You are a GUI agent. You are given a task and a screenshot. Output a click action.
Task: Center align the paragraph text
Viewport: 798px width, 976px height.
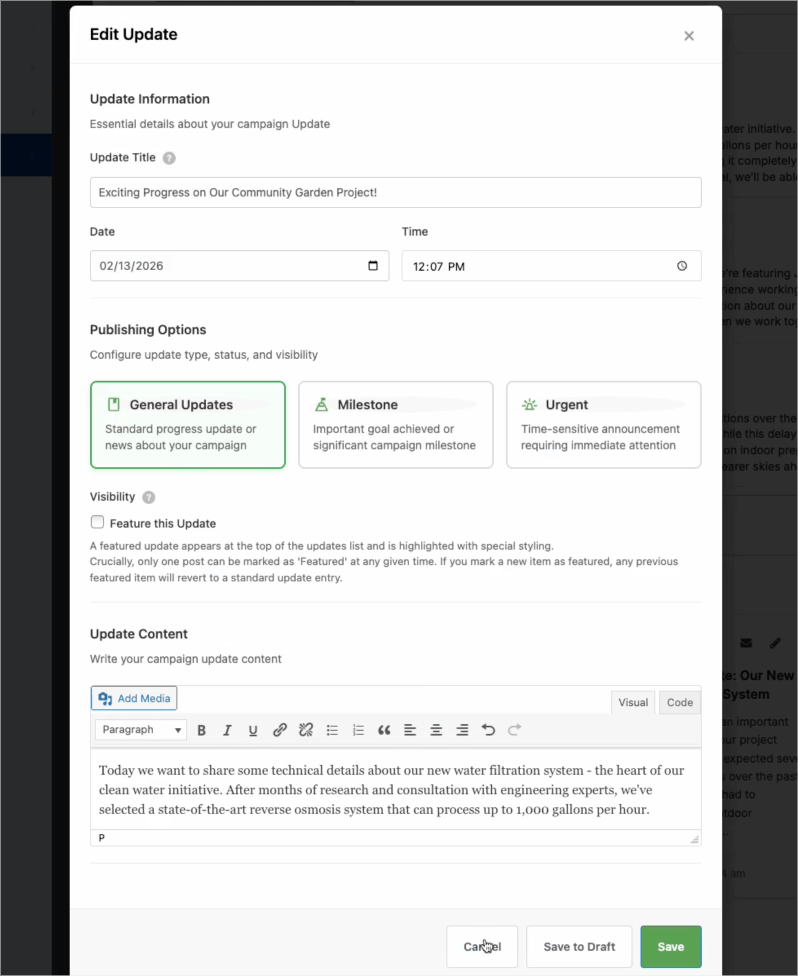[436, 730]
